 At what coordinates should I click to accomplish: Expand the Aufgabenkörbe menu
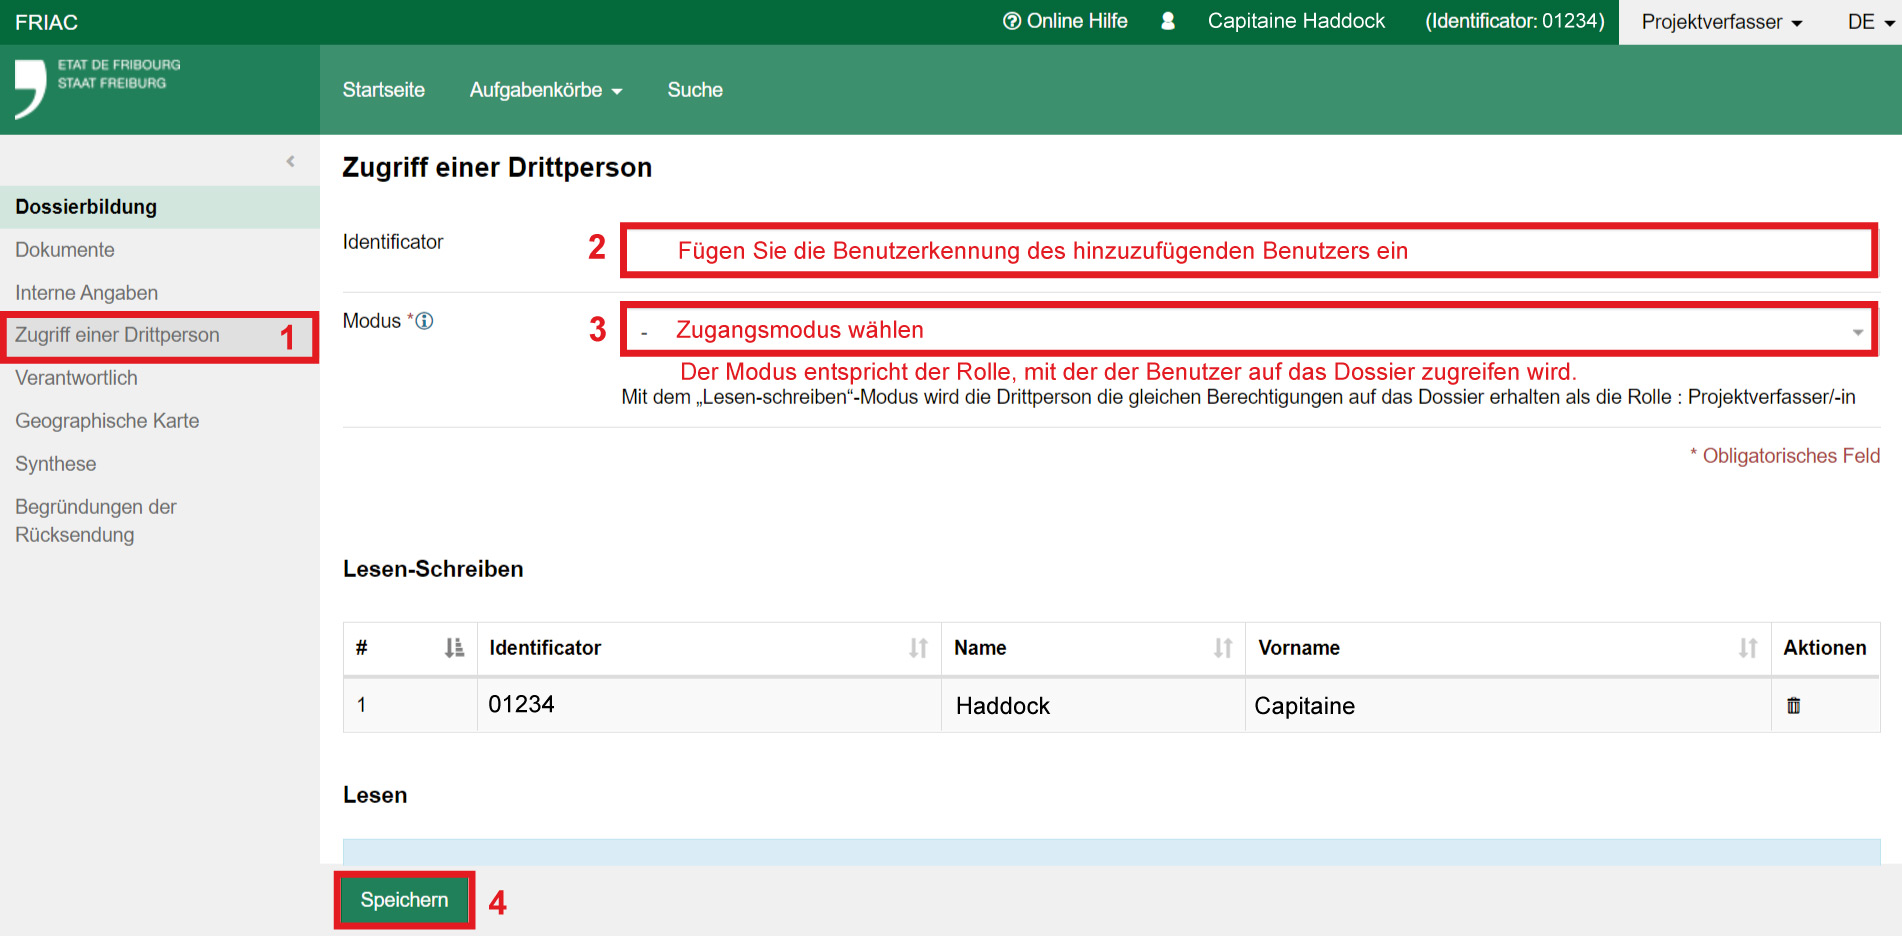pyautogui.click(x=545, y=90)
